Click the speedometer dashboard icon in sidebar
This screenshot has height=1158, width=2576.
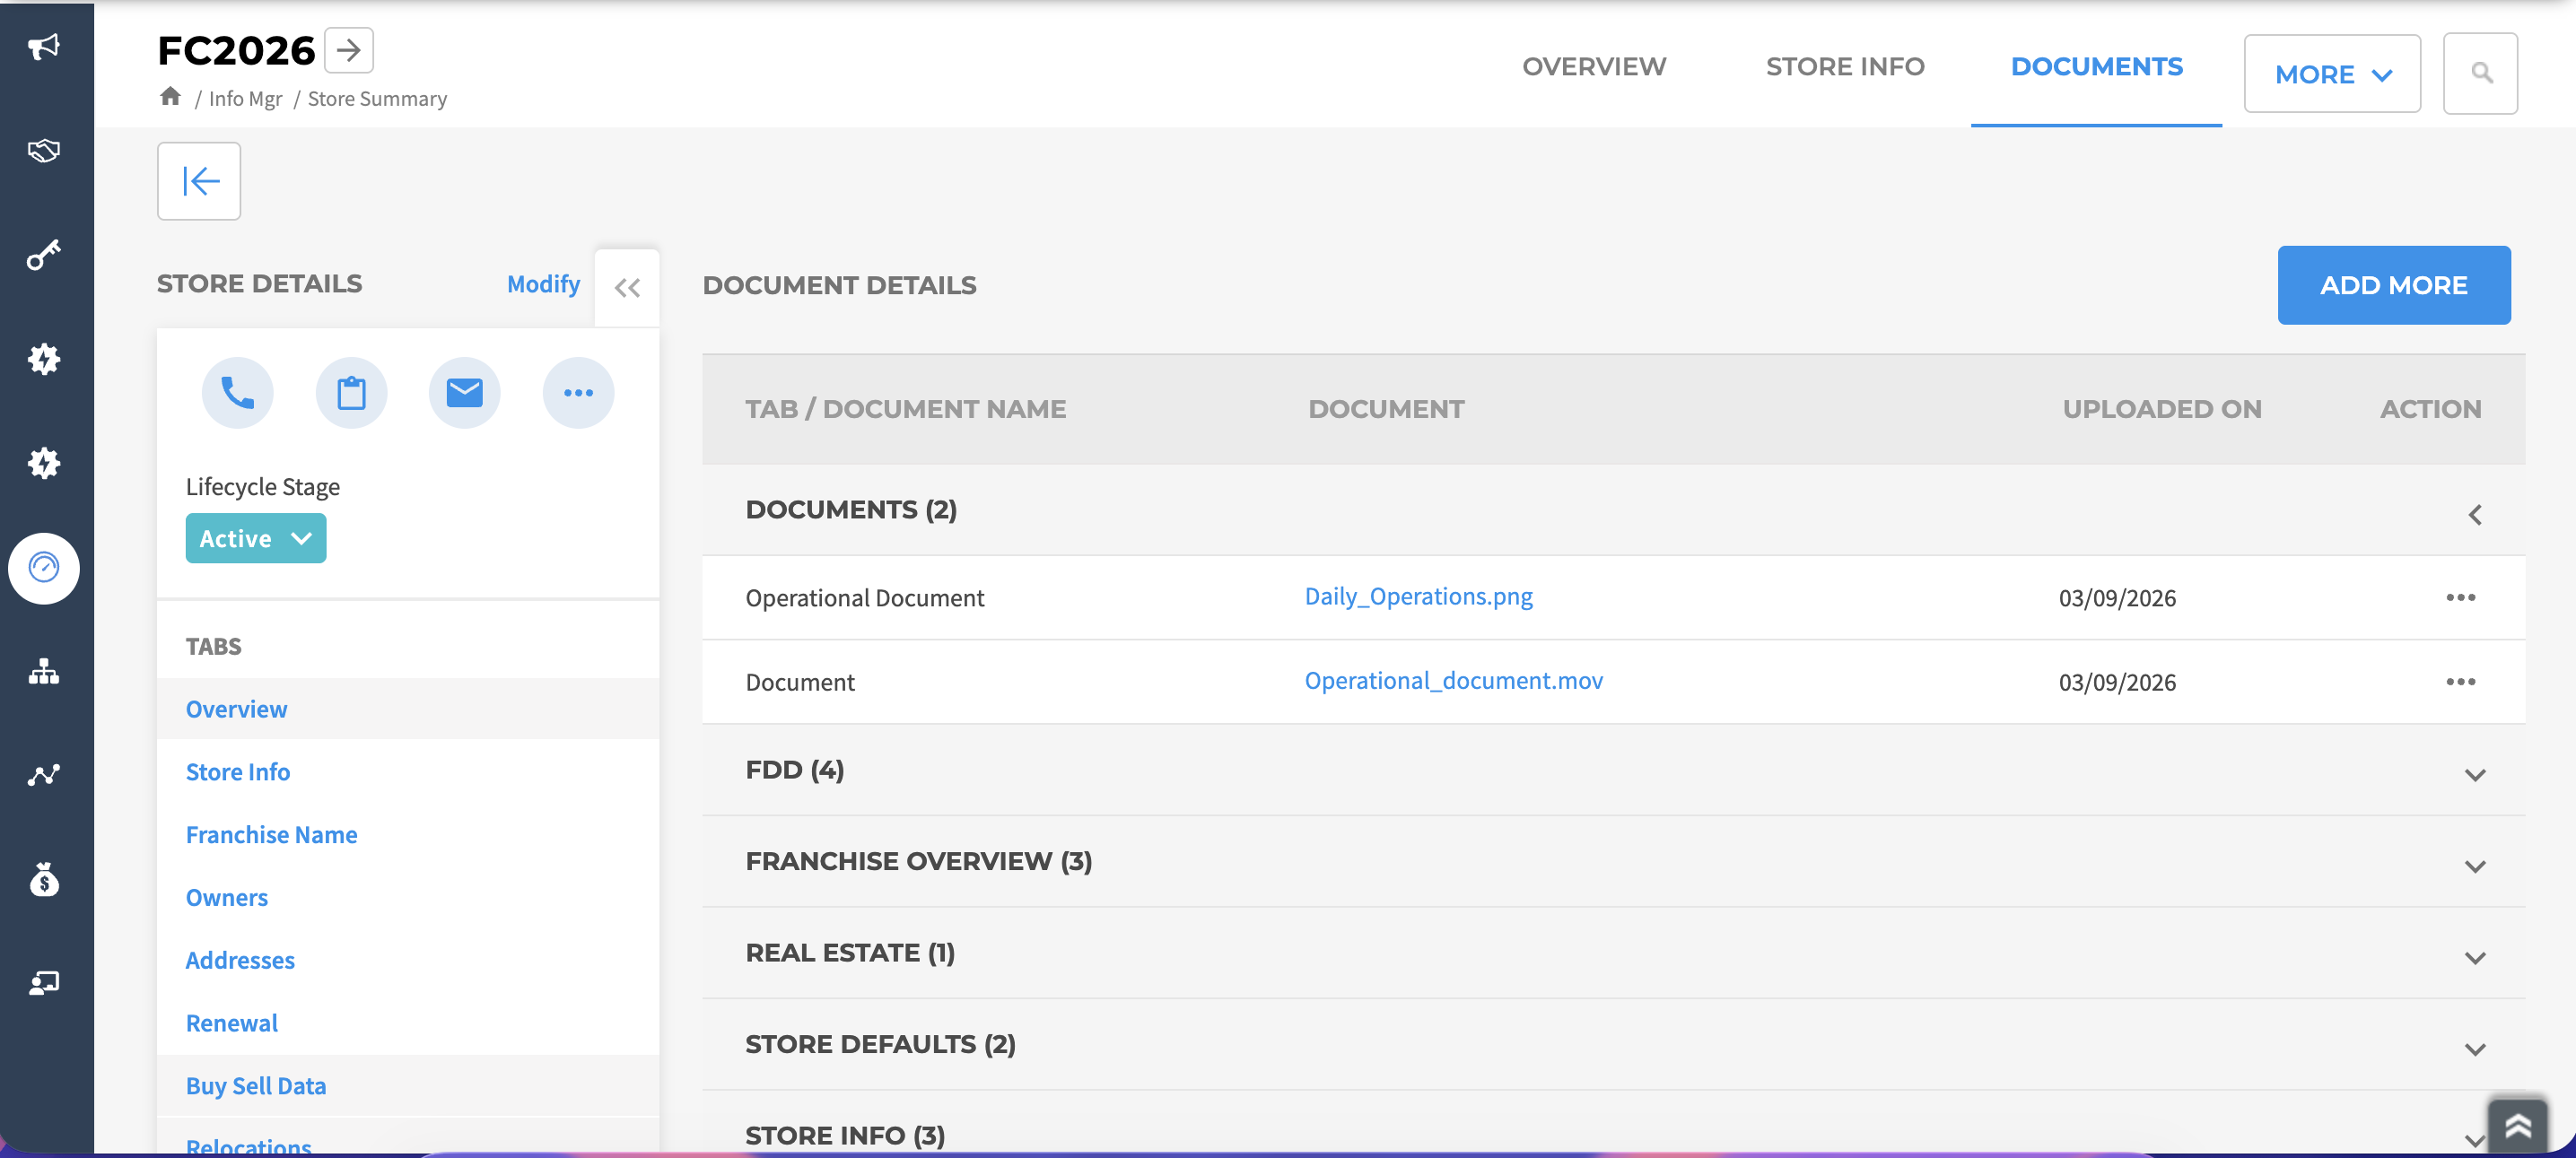[44, 568]
